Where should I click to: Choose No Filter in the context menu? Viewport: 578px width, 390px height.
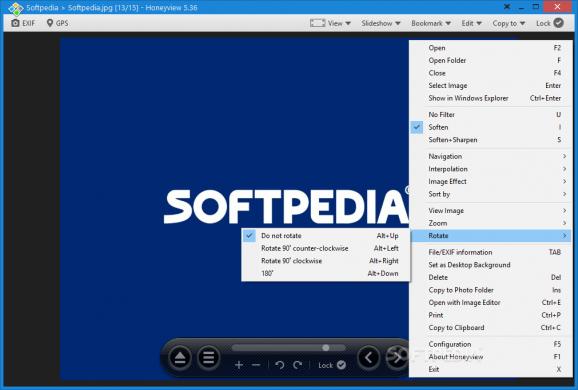coord(491,115)
